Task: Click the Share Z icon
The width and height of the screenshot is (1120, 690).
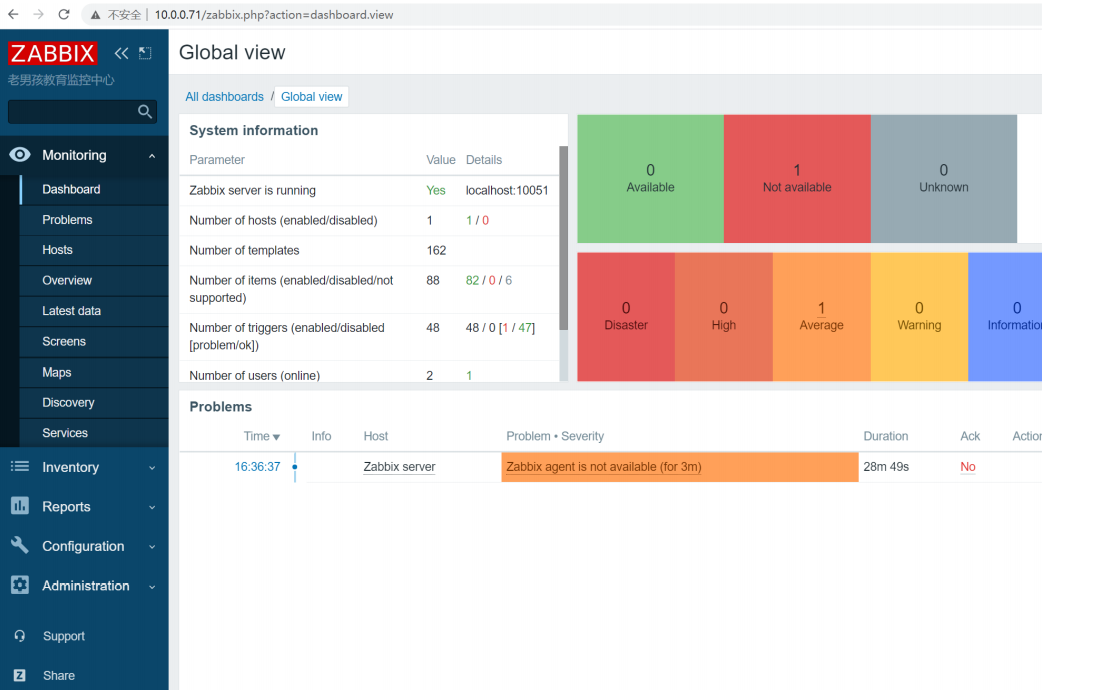Action: (x=20, y=675)
